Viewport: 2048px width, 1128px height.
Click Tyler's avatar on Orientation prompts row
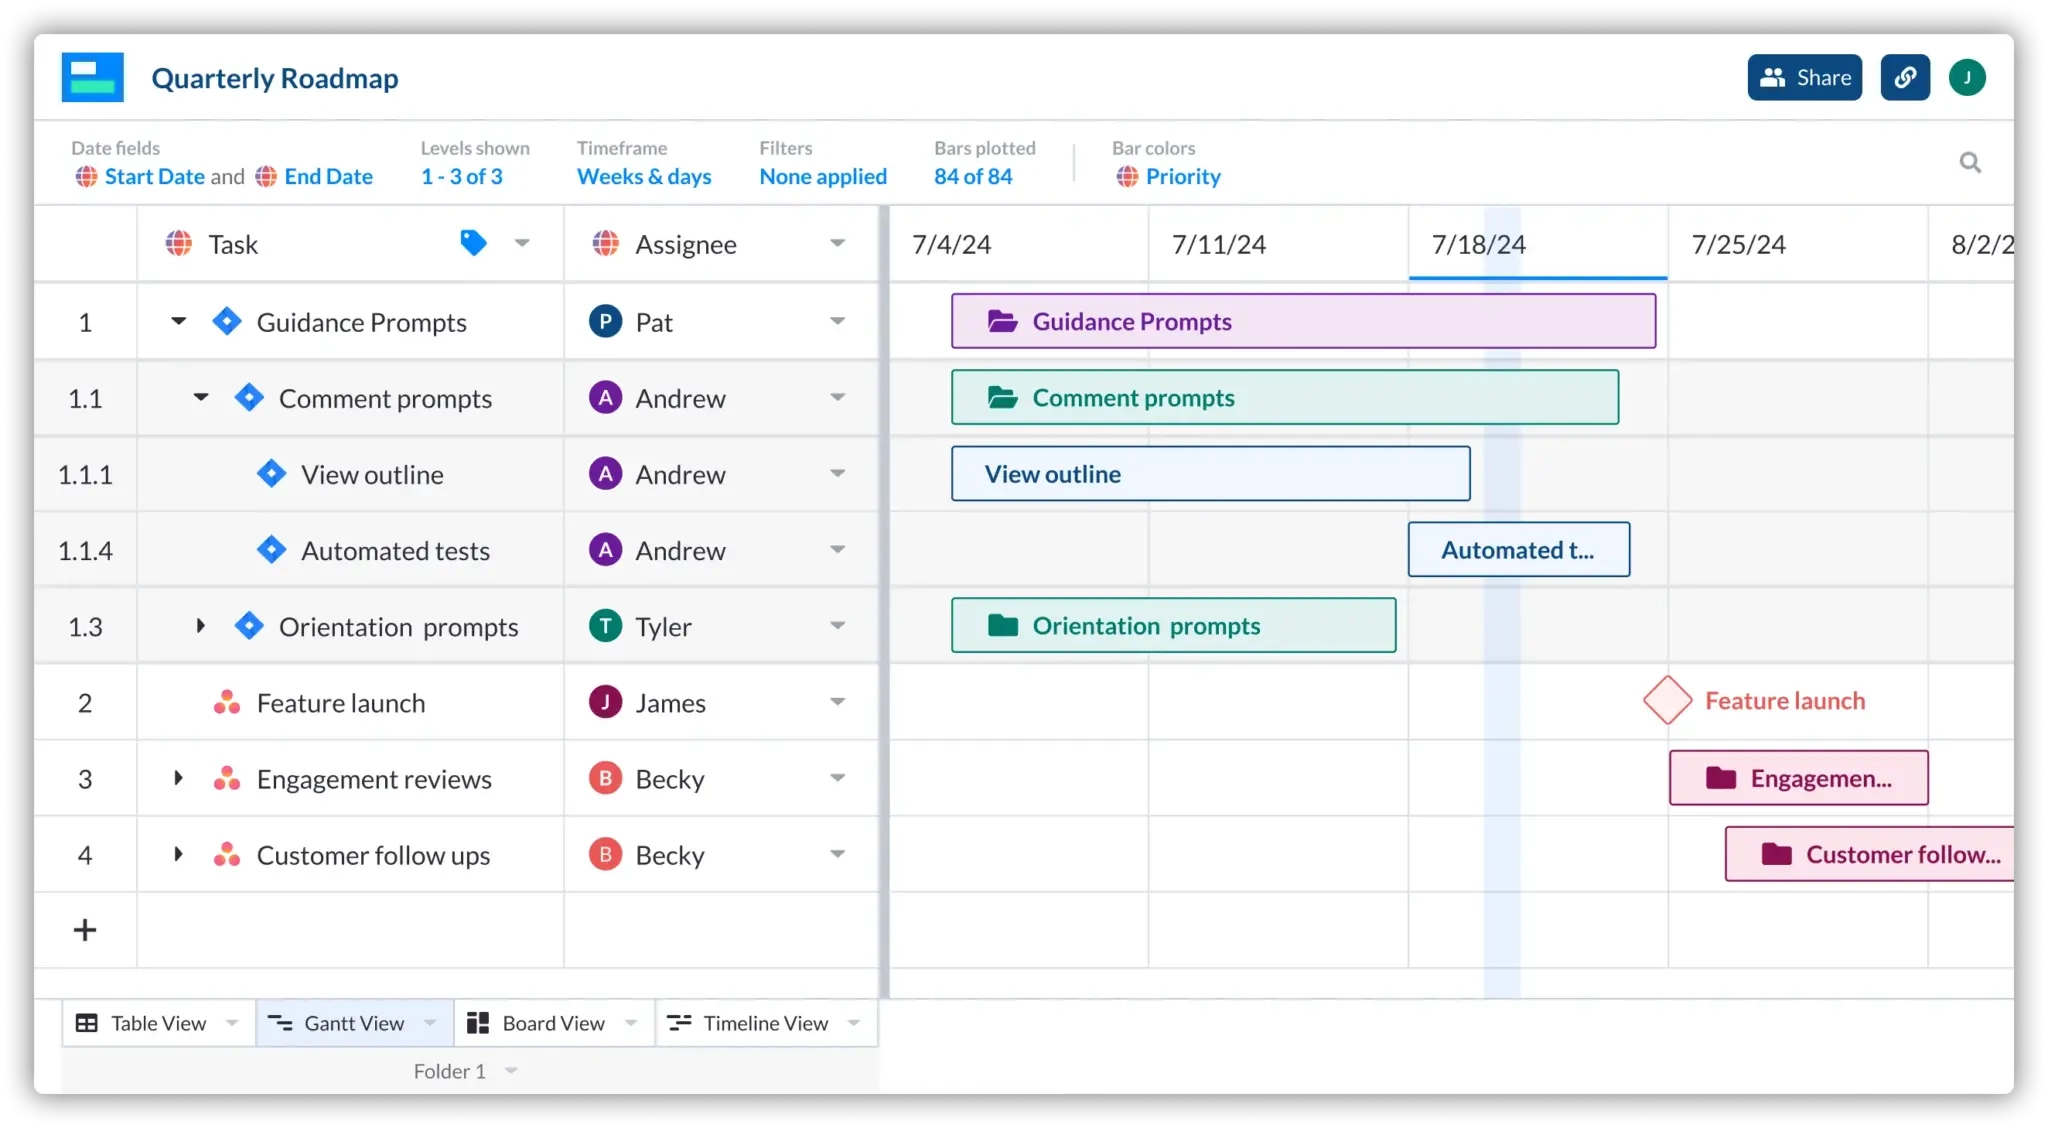tap(604, 625)
